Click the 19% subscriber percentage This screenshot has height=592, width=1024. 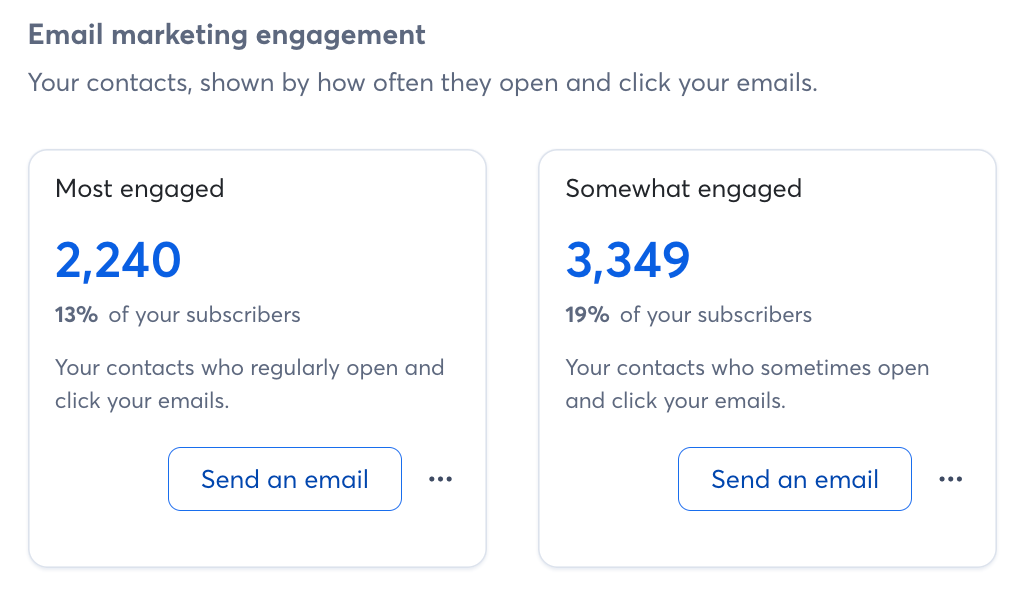pyautogui.click(x=587, y=315)
